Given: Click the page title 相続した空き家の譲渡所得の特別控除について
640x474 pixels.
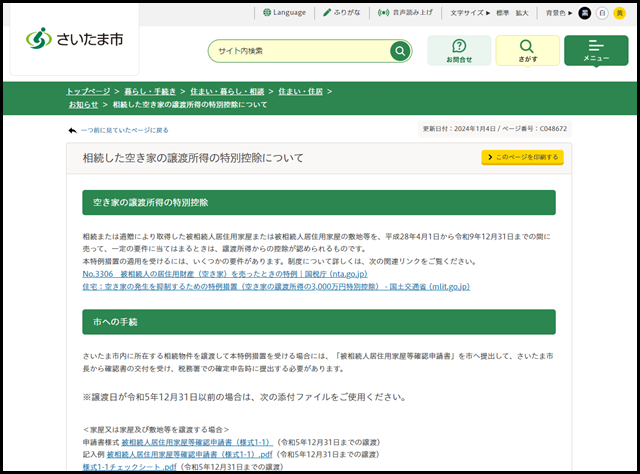Looking at the screenshot, I should 193,158.
